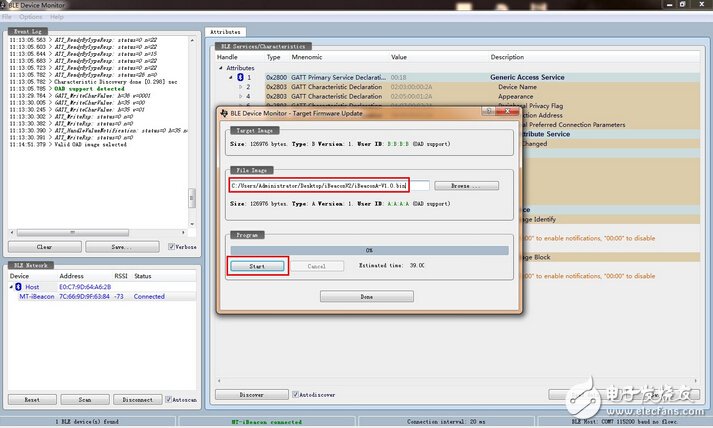This screenshot has height=428, width=713.
Task: Close the Target Firmware Update dialog
Action: [x=507, y=111]
